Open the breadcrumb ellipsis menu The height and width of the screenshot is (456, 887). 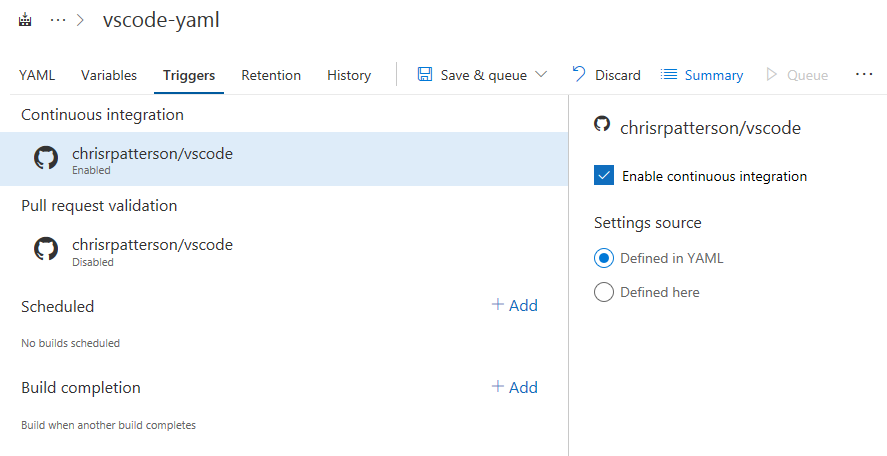coord(58,20)
